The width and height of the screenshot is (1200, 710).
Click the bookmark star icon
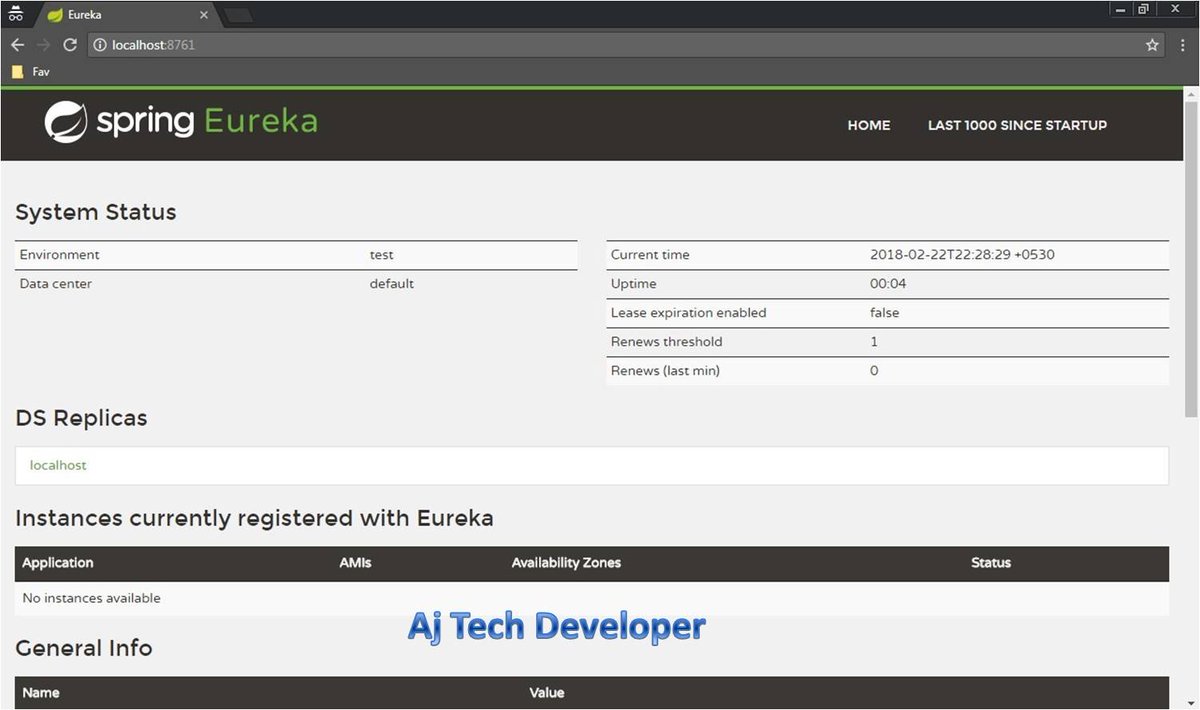coord(1152,44)
